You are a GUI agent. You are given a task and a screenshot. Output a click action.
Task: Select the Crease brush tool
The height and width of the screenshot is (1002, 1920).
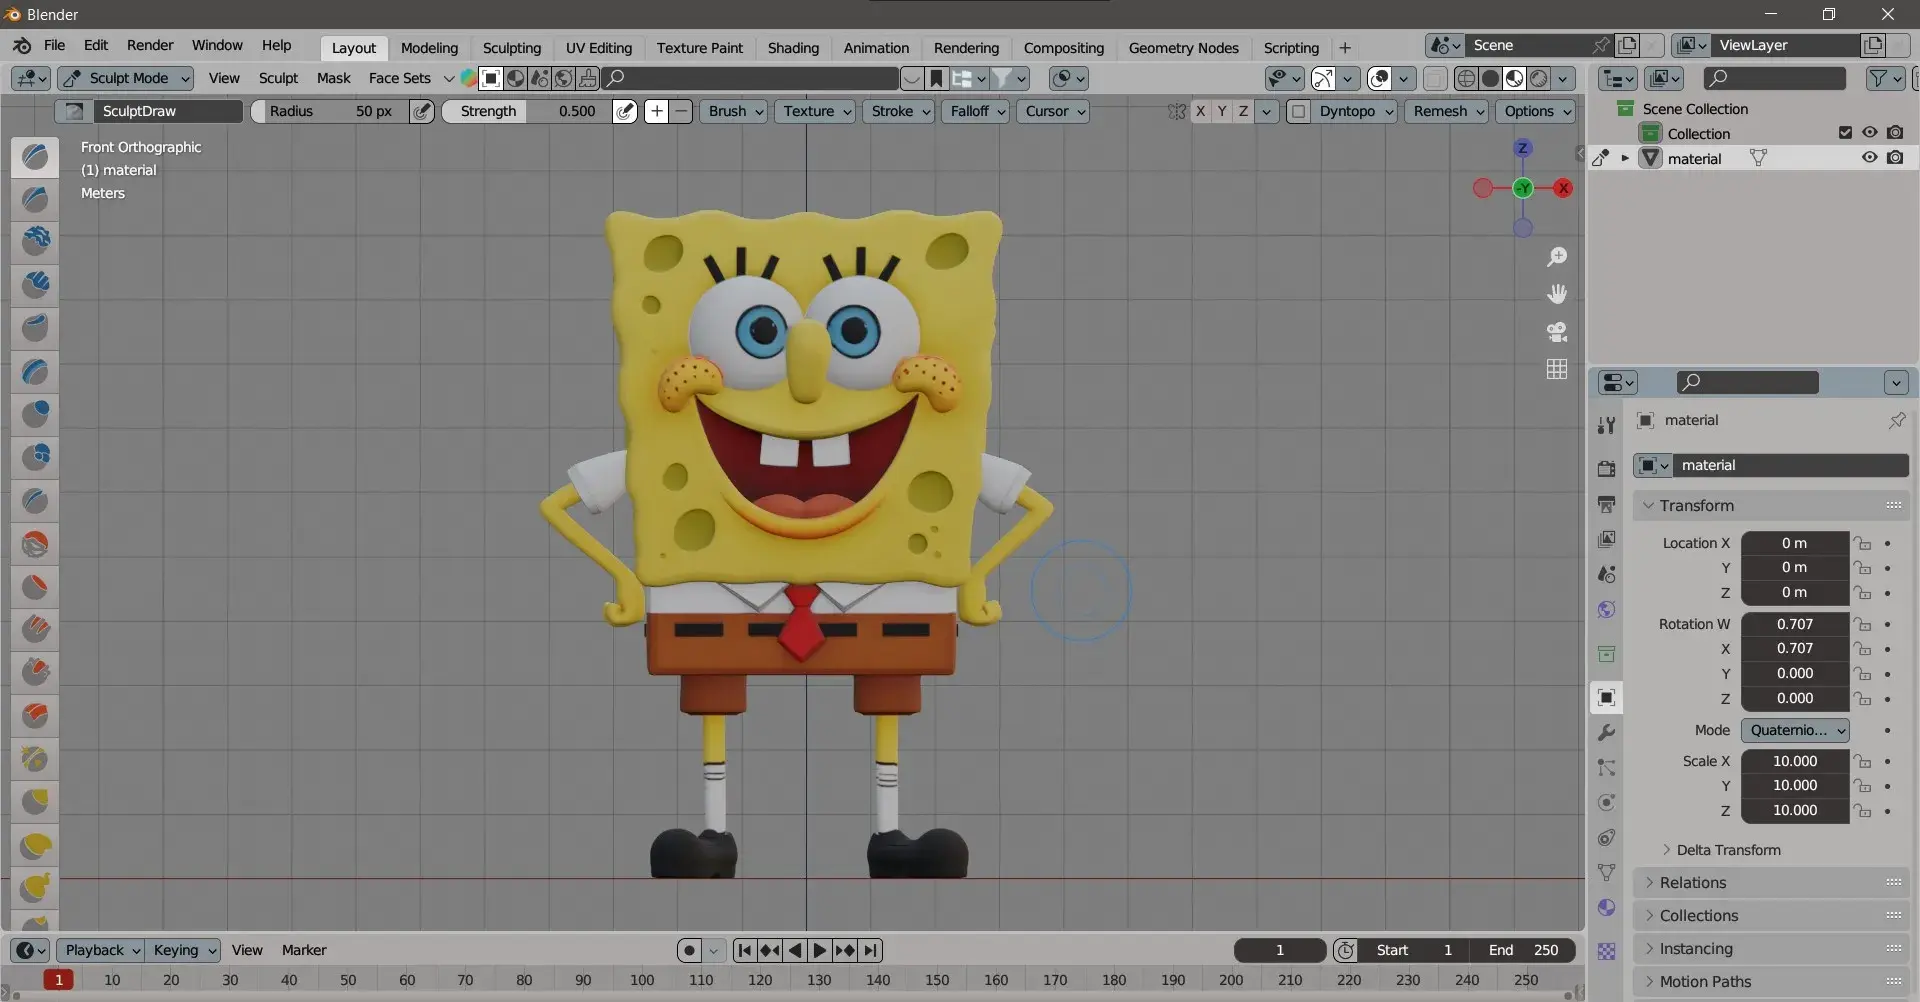point(35,500)
